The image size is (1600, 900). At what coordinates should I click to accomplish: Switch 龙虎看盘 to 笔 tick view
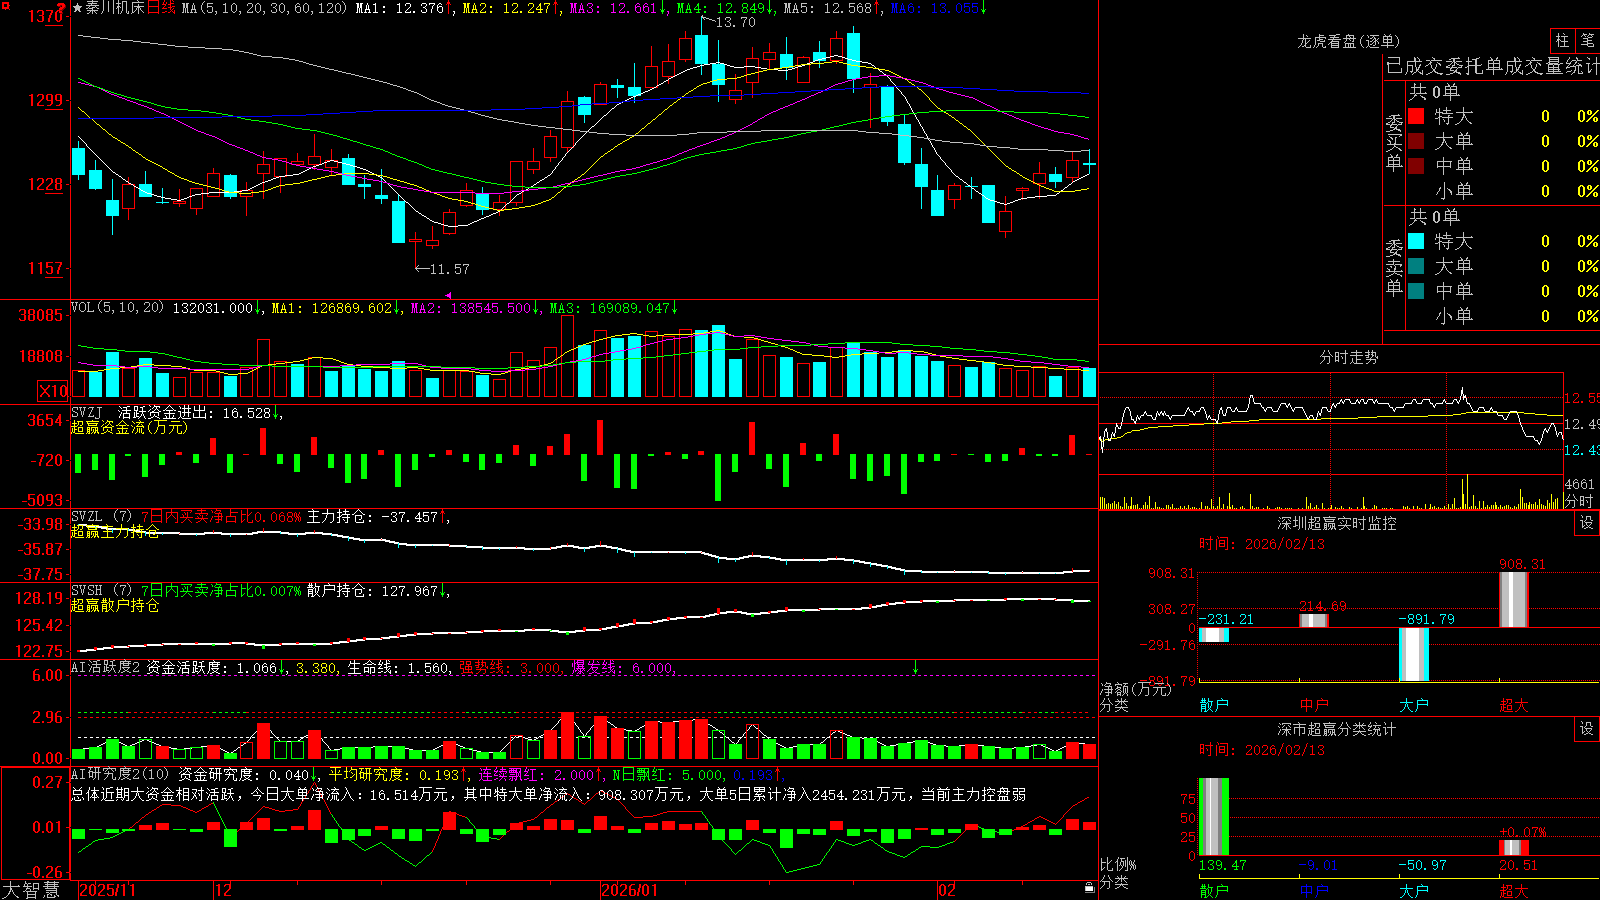coord(1588,40)
